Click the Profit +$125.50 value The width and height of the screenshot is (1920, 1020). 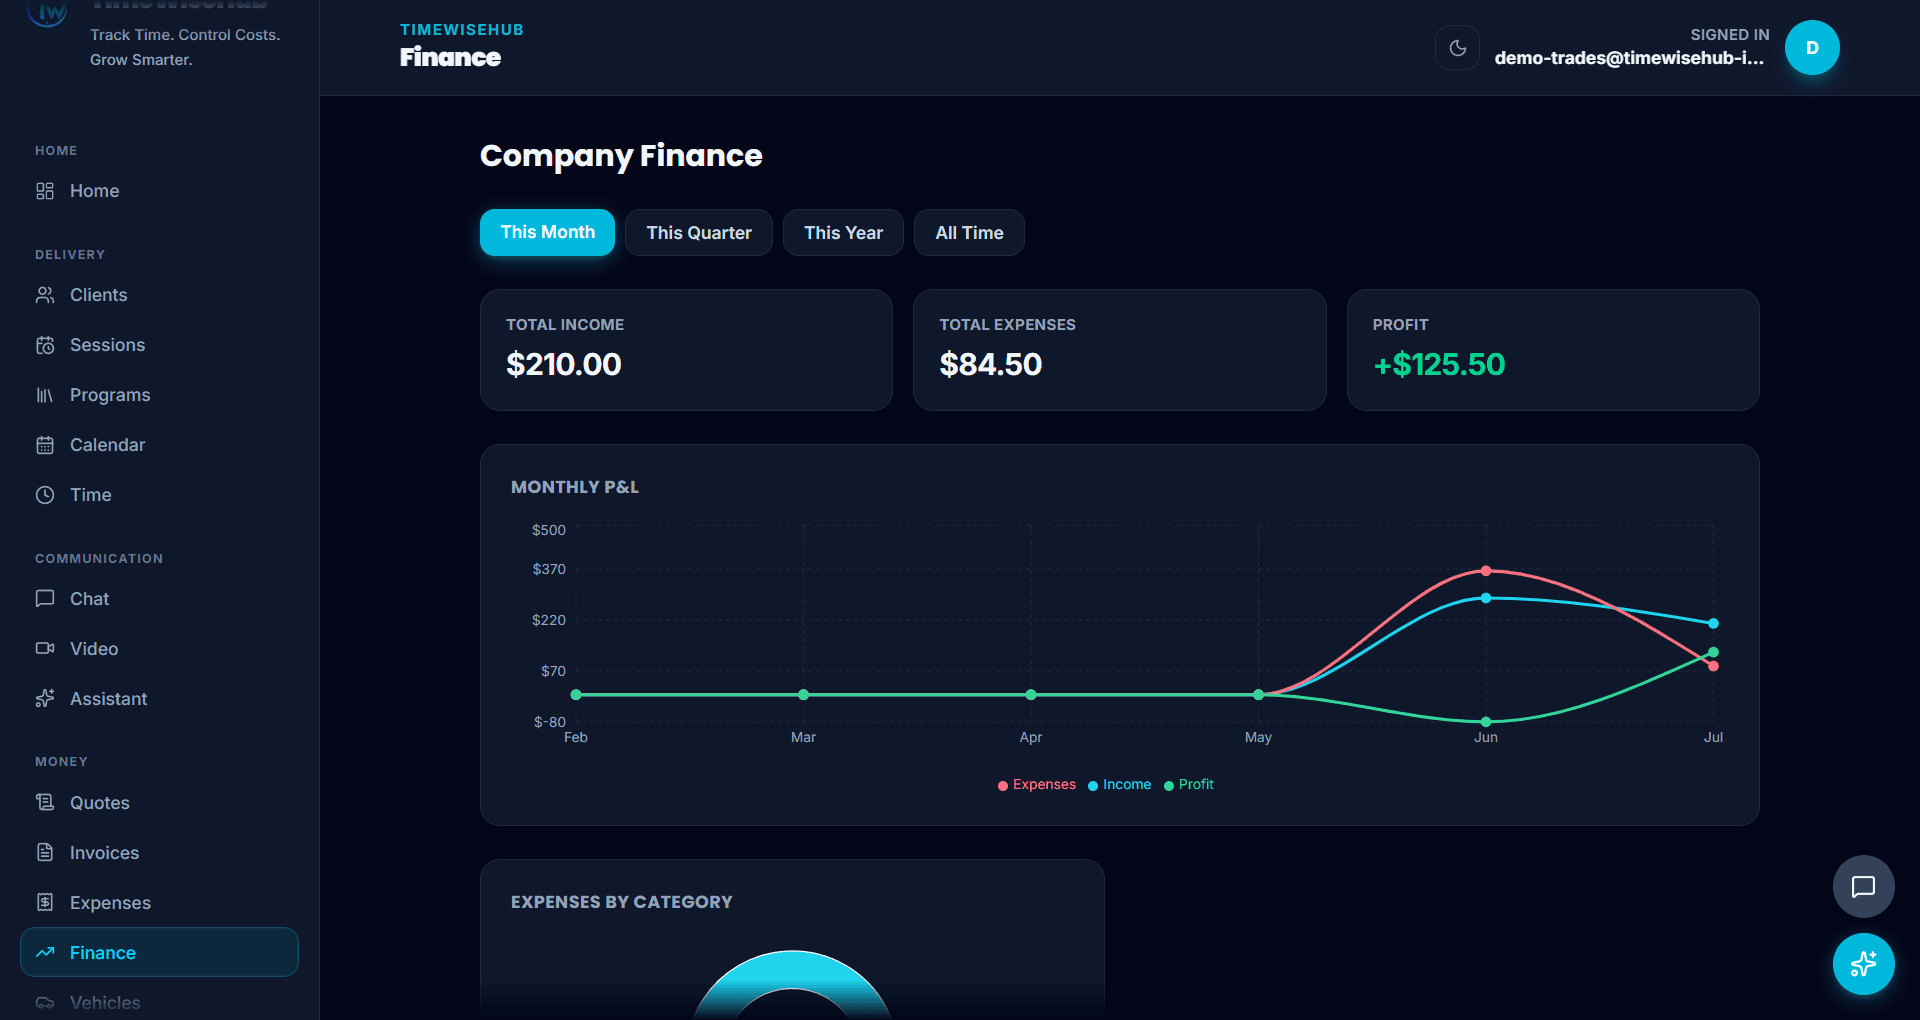click(1439, 364)
